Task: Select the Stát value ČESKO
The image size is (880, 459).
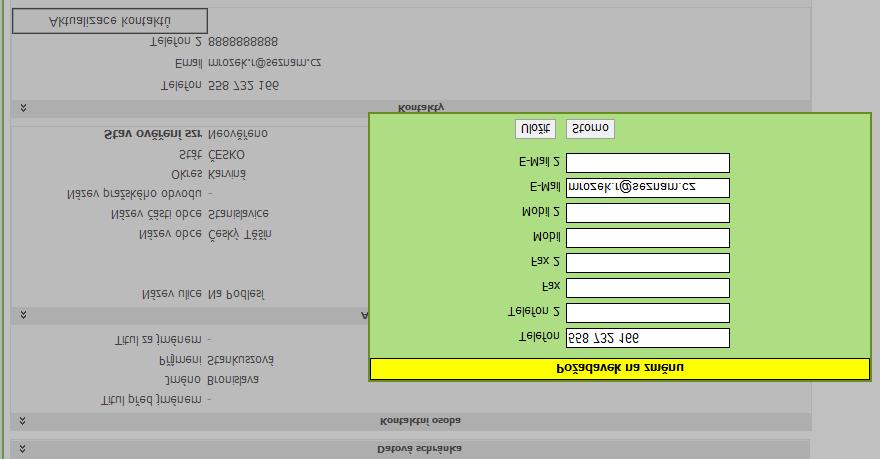Action: 226,155
